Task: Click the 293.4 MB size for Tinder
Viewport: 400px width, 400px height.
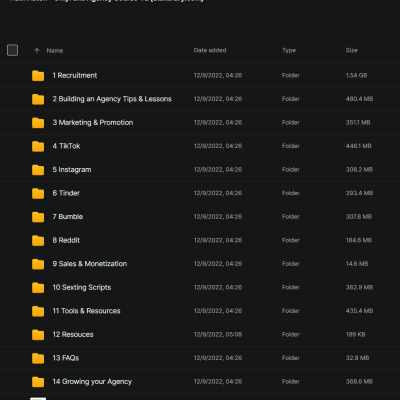Action: point(359,193)
